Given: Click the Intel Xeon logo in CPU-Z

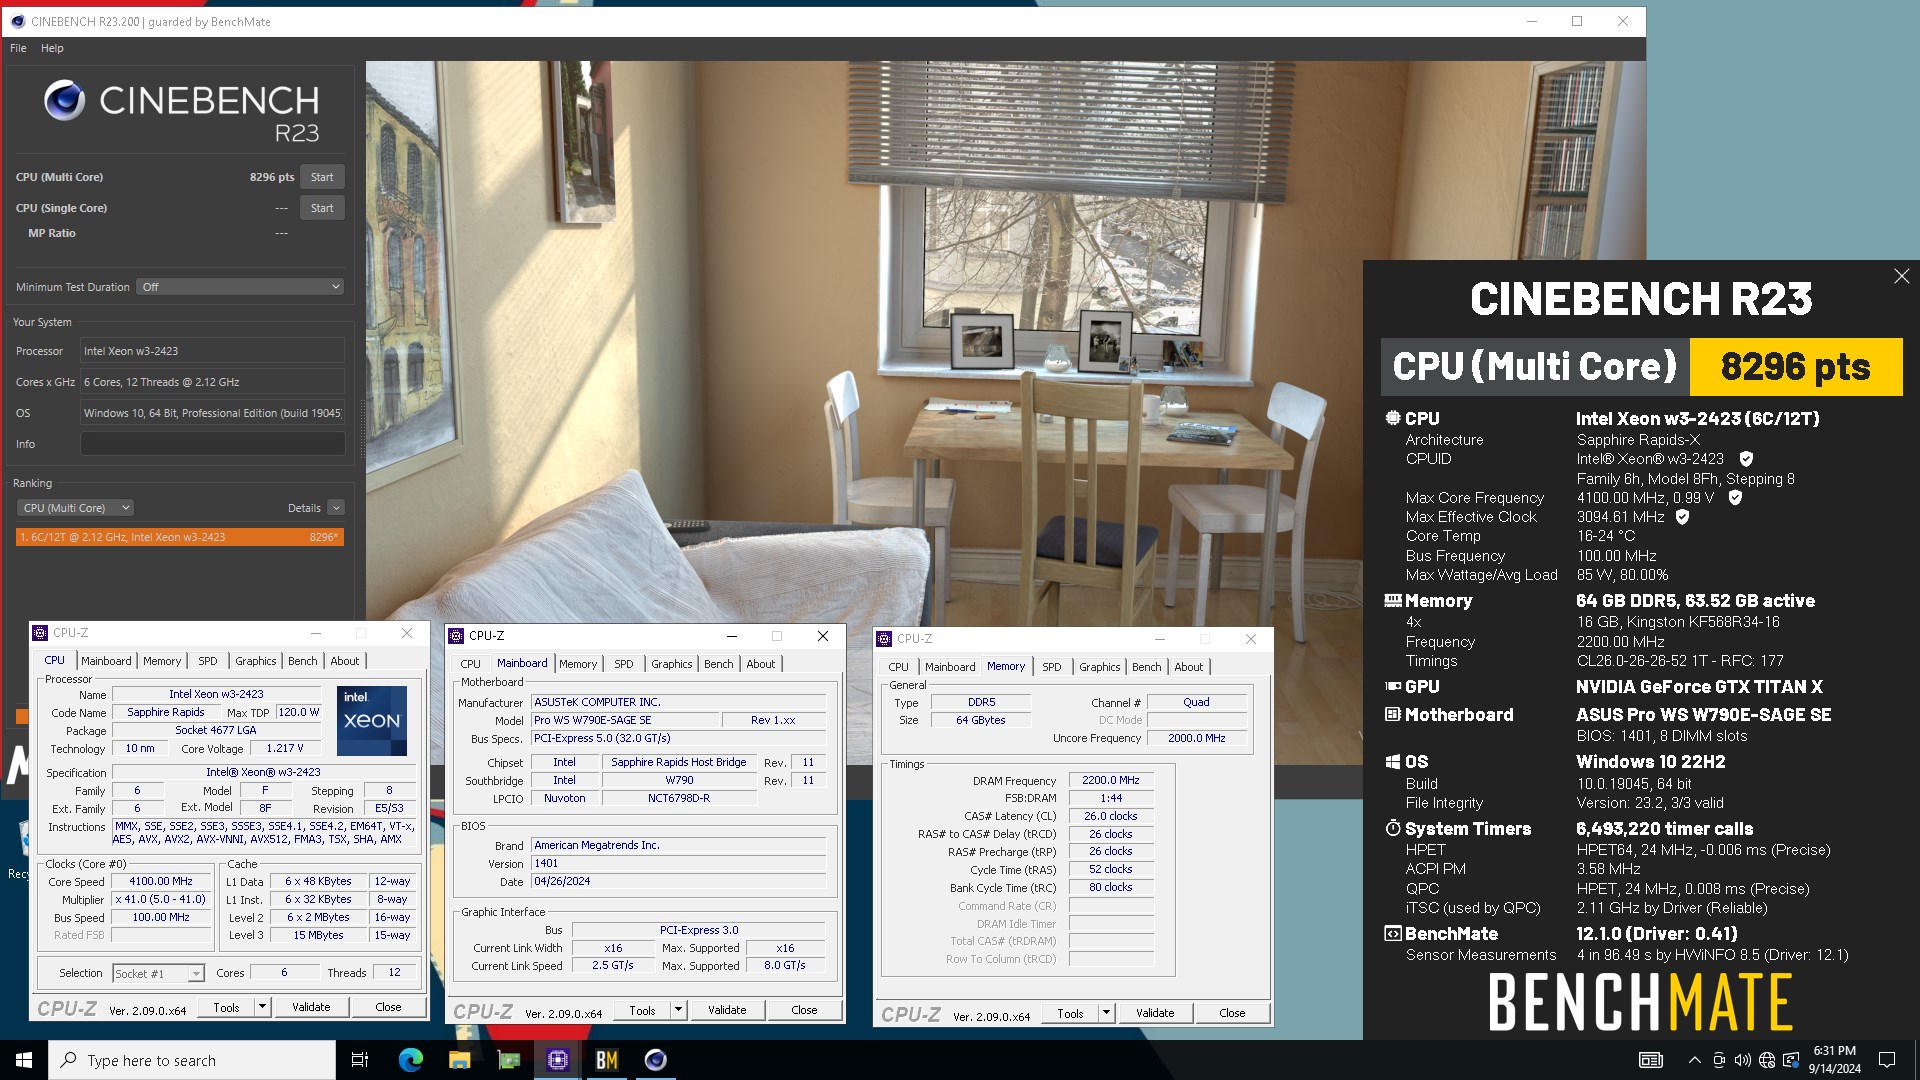Looking at the screenshot, I should pos(372,720).
